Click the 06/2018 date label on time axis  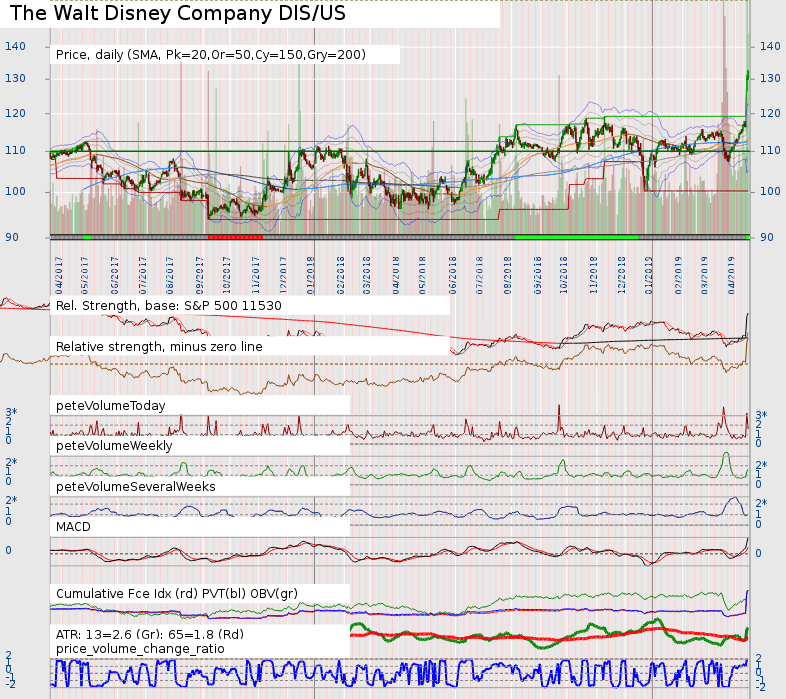pyautogui.click(x=453, y=275)
